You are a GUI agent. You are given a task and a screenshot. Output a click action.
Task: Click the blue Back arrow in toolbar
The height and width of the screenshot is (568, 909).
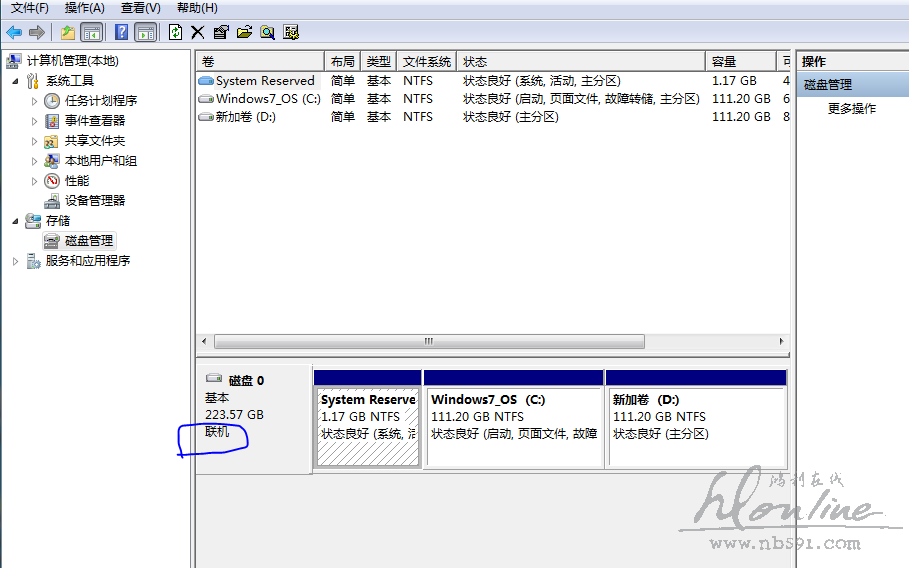point(14,32)
